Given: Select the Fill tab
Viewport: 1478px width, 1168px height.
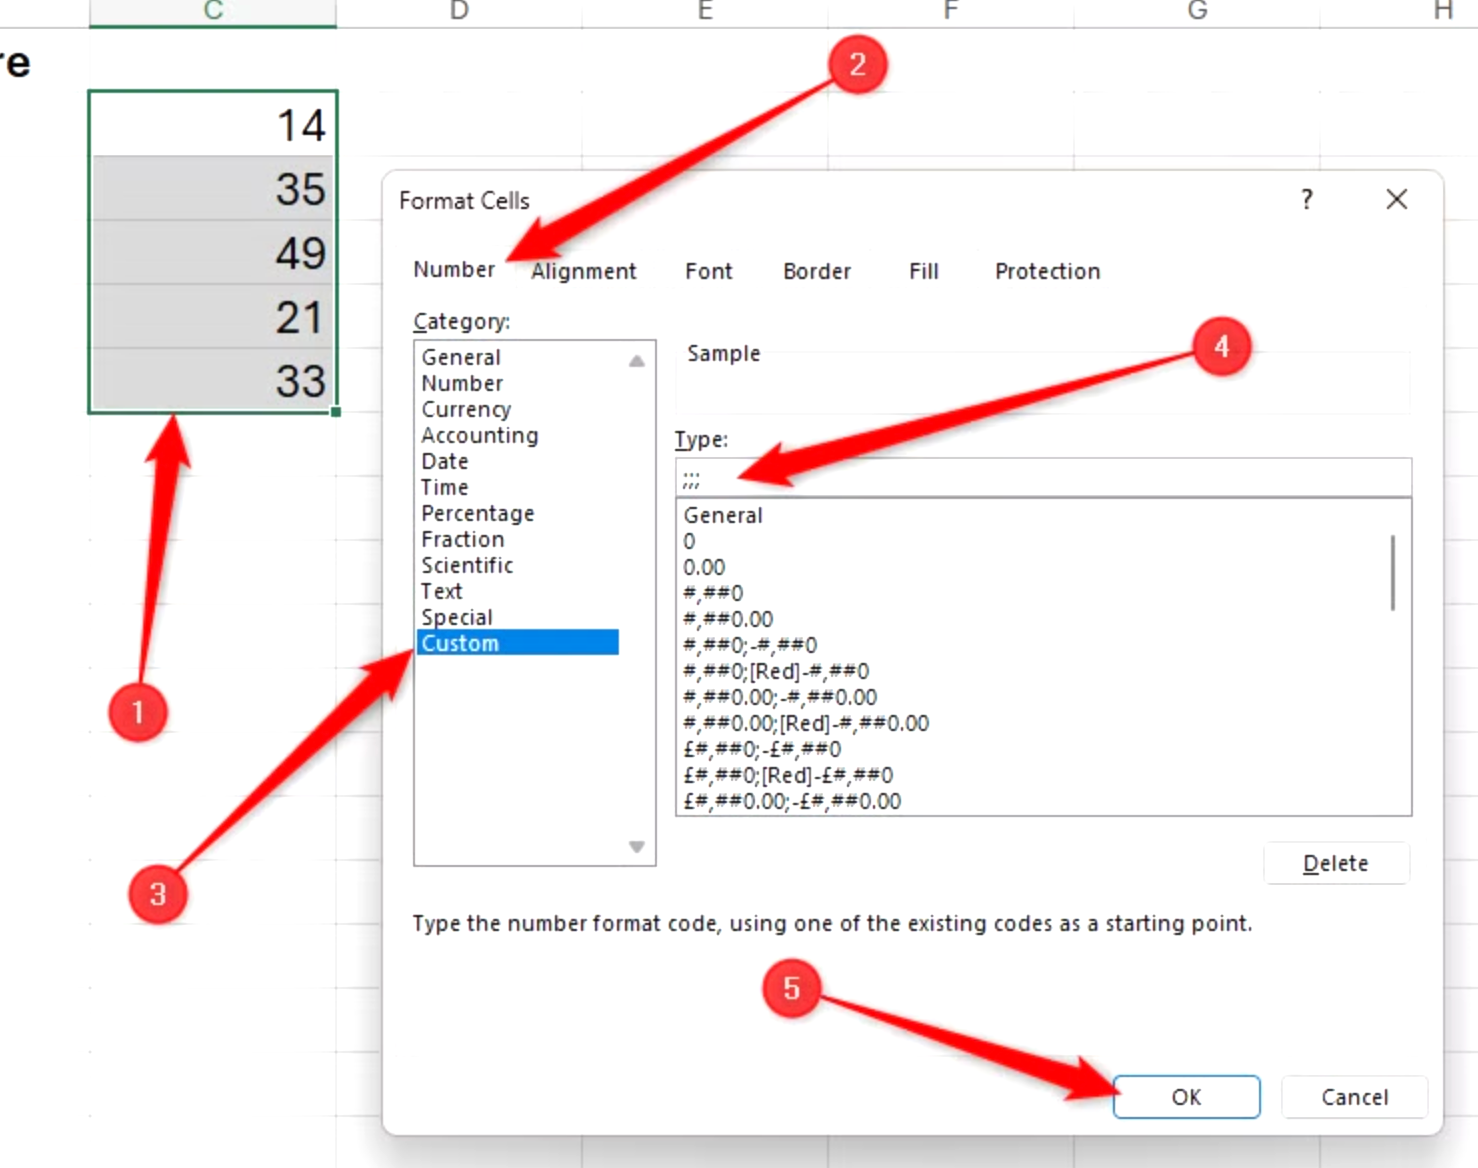Looking at the screenshot, I should tap(923, 271).
